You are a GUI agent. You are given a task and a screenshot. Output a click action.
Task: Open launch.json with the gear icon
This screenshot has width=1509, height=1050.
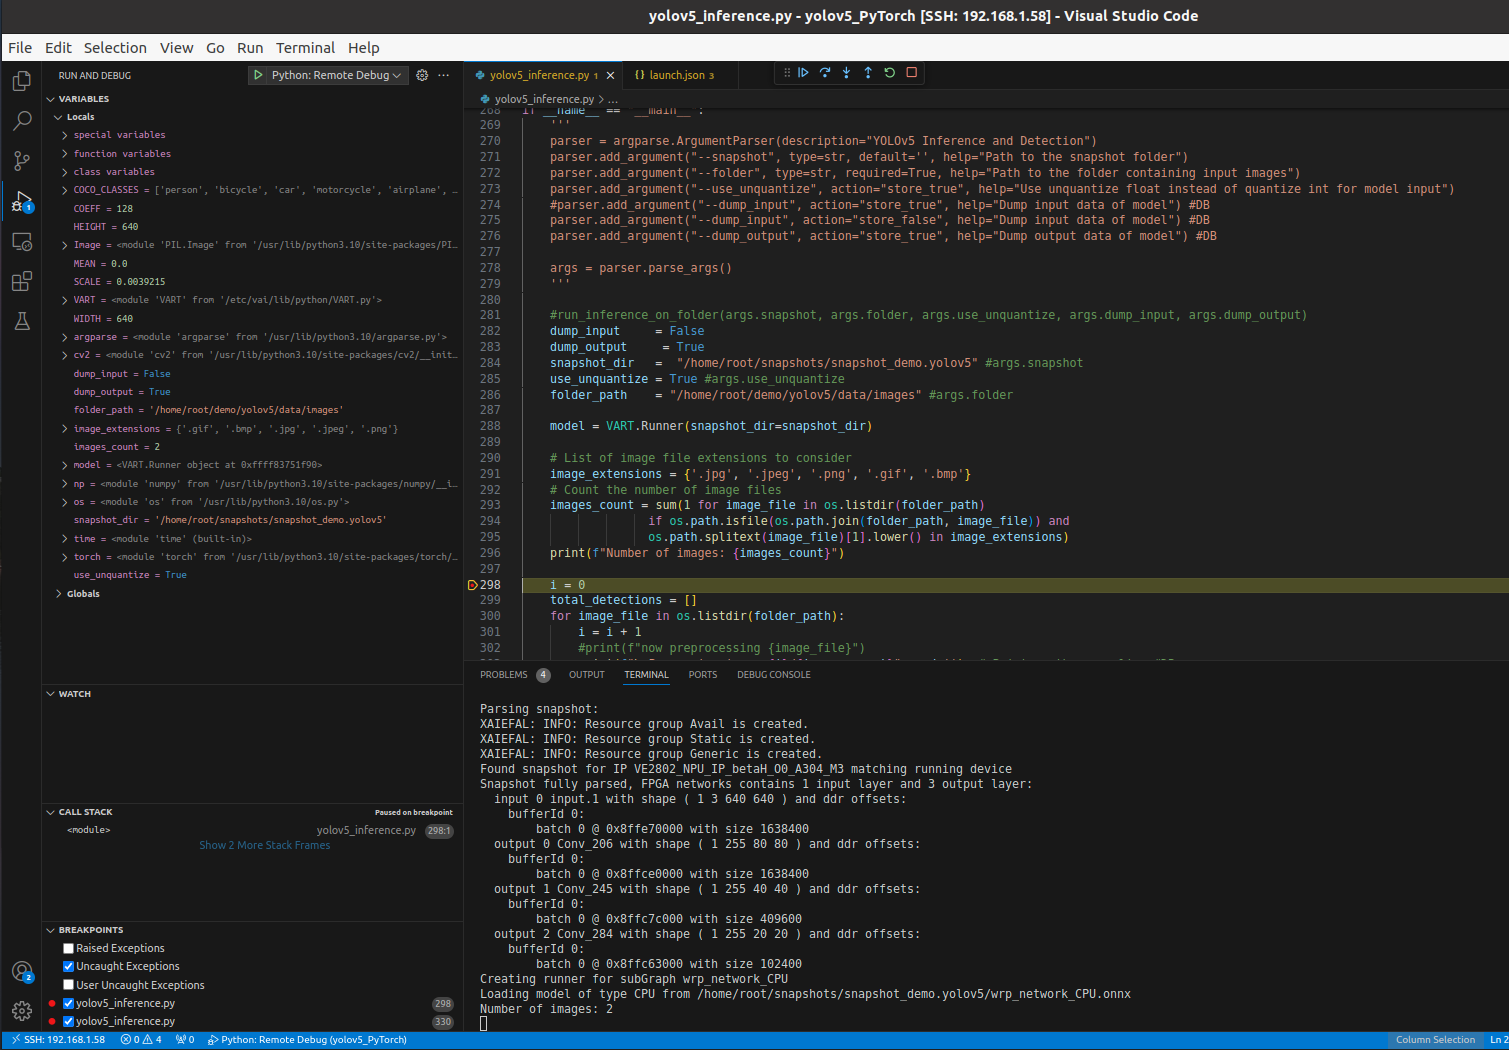pos(422,75)
